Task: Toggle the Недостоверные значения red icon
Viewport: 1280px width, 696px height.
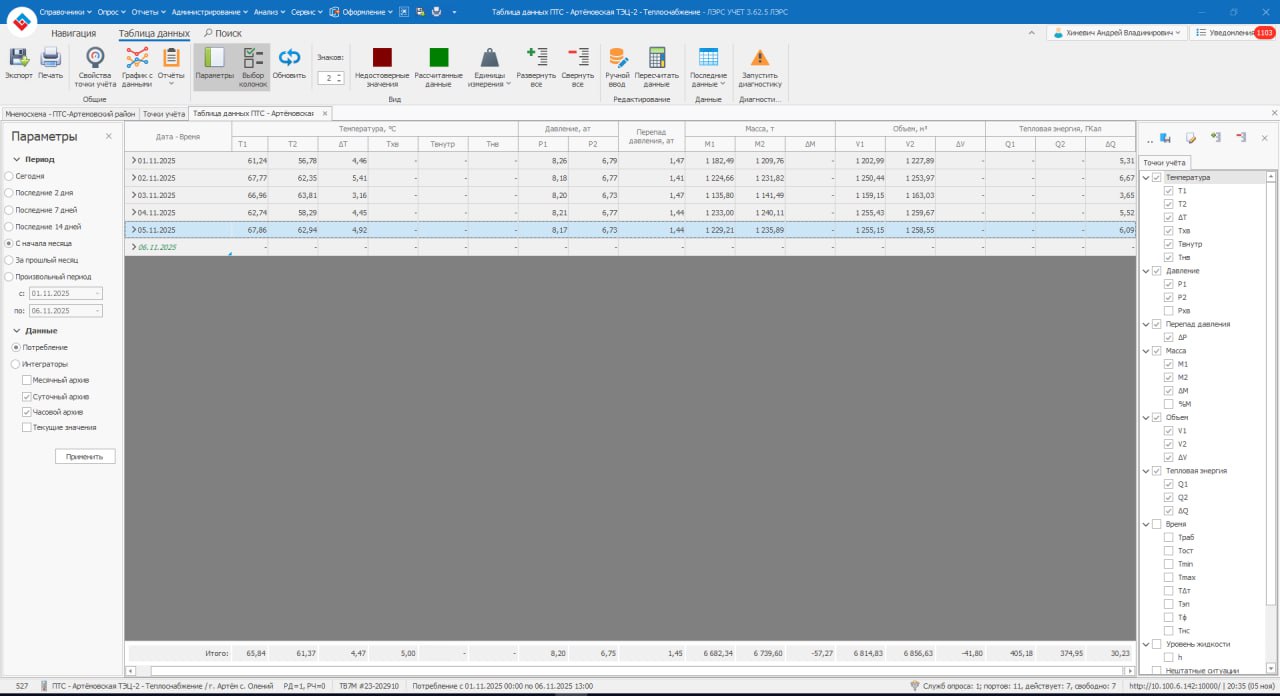Action: click(x=382, y=58)
